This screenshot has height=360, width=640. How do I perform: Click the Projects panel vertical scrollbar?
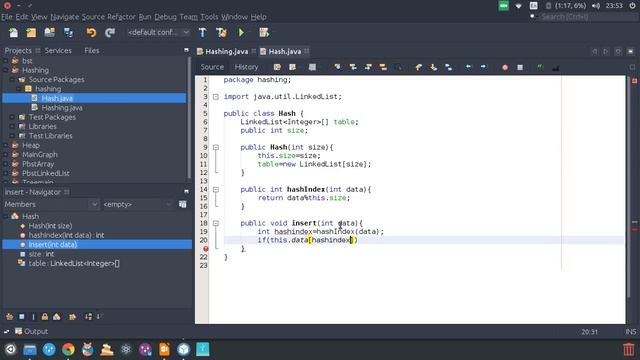(189, 118)
